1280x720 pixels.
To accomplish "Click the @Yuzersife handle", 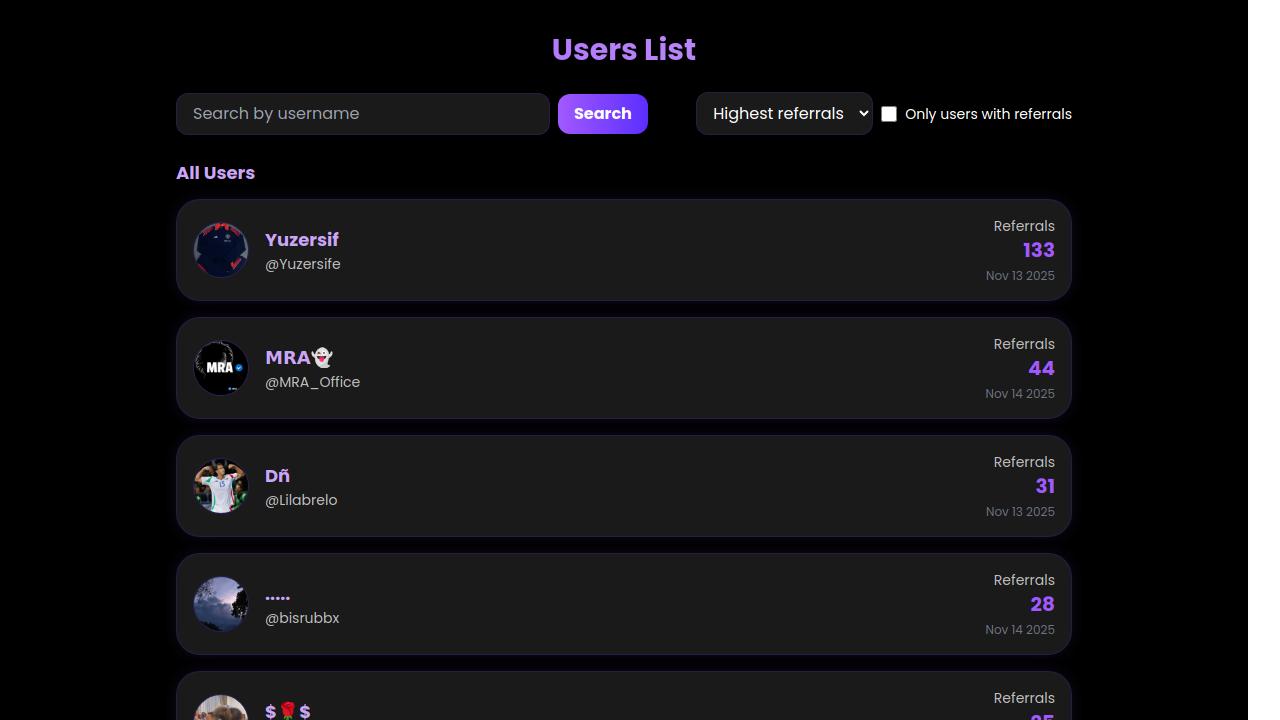I will 303,264.
